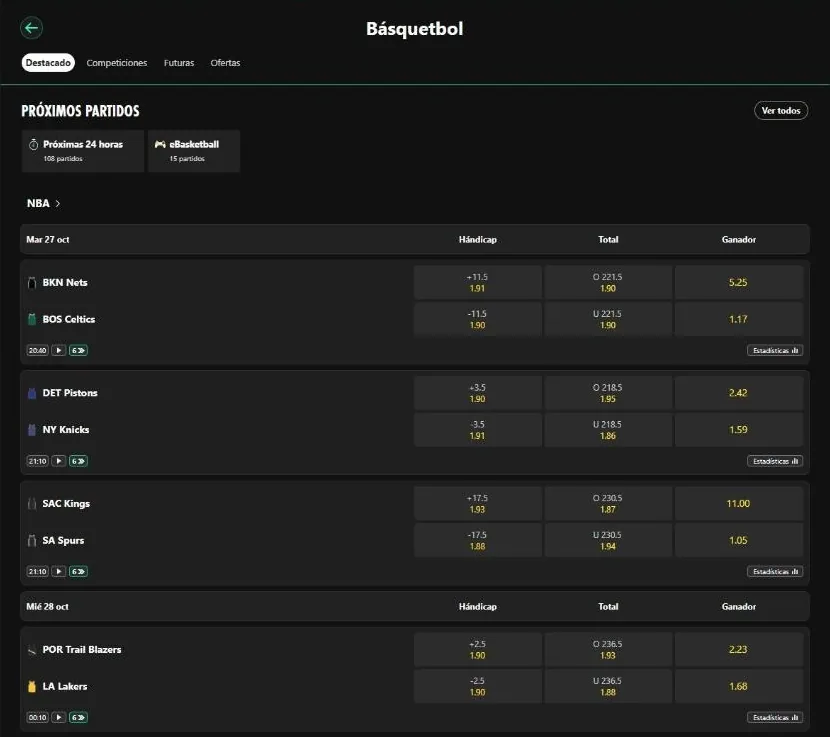
Task: Select BKN Nets +11.5 handicap at 1.91
Action: [477, 282]
